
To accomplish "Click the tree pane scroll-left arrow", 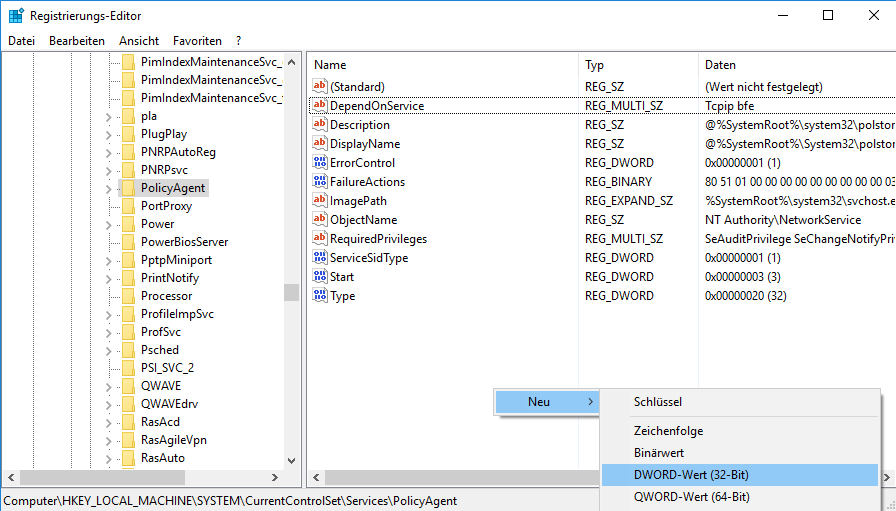I will point(11,477).
